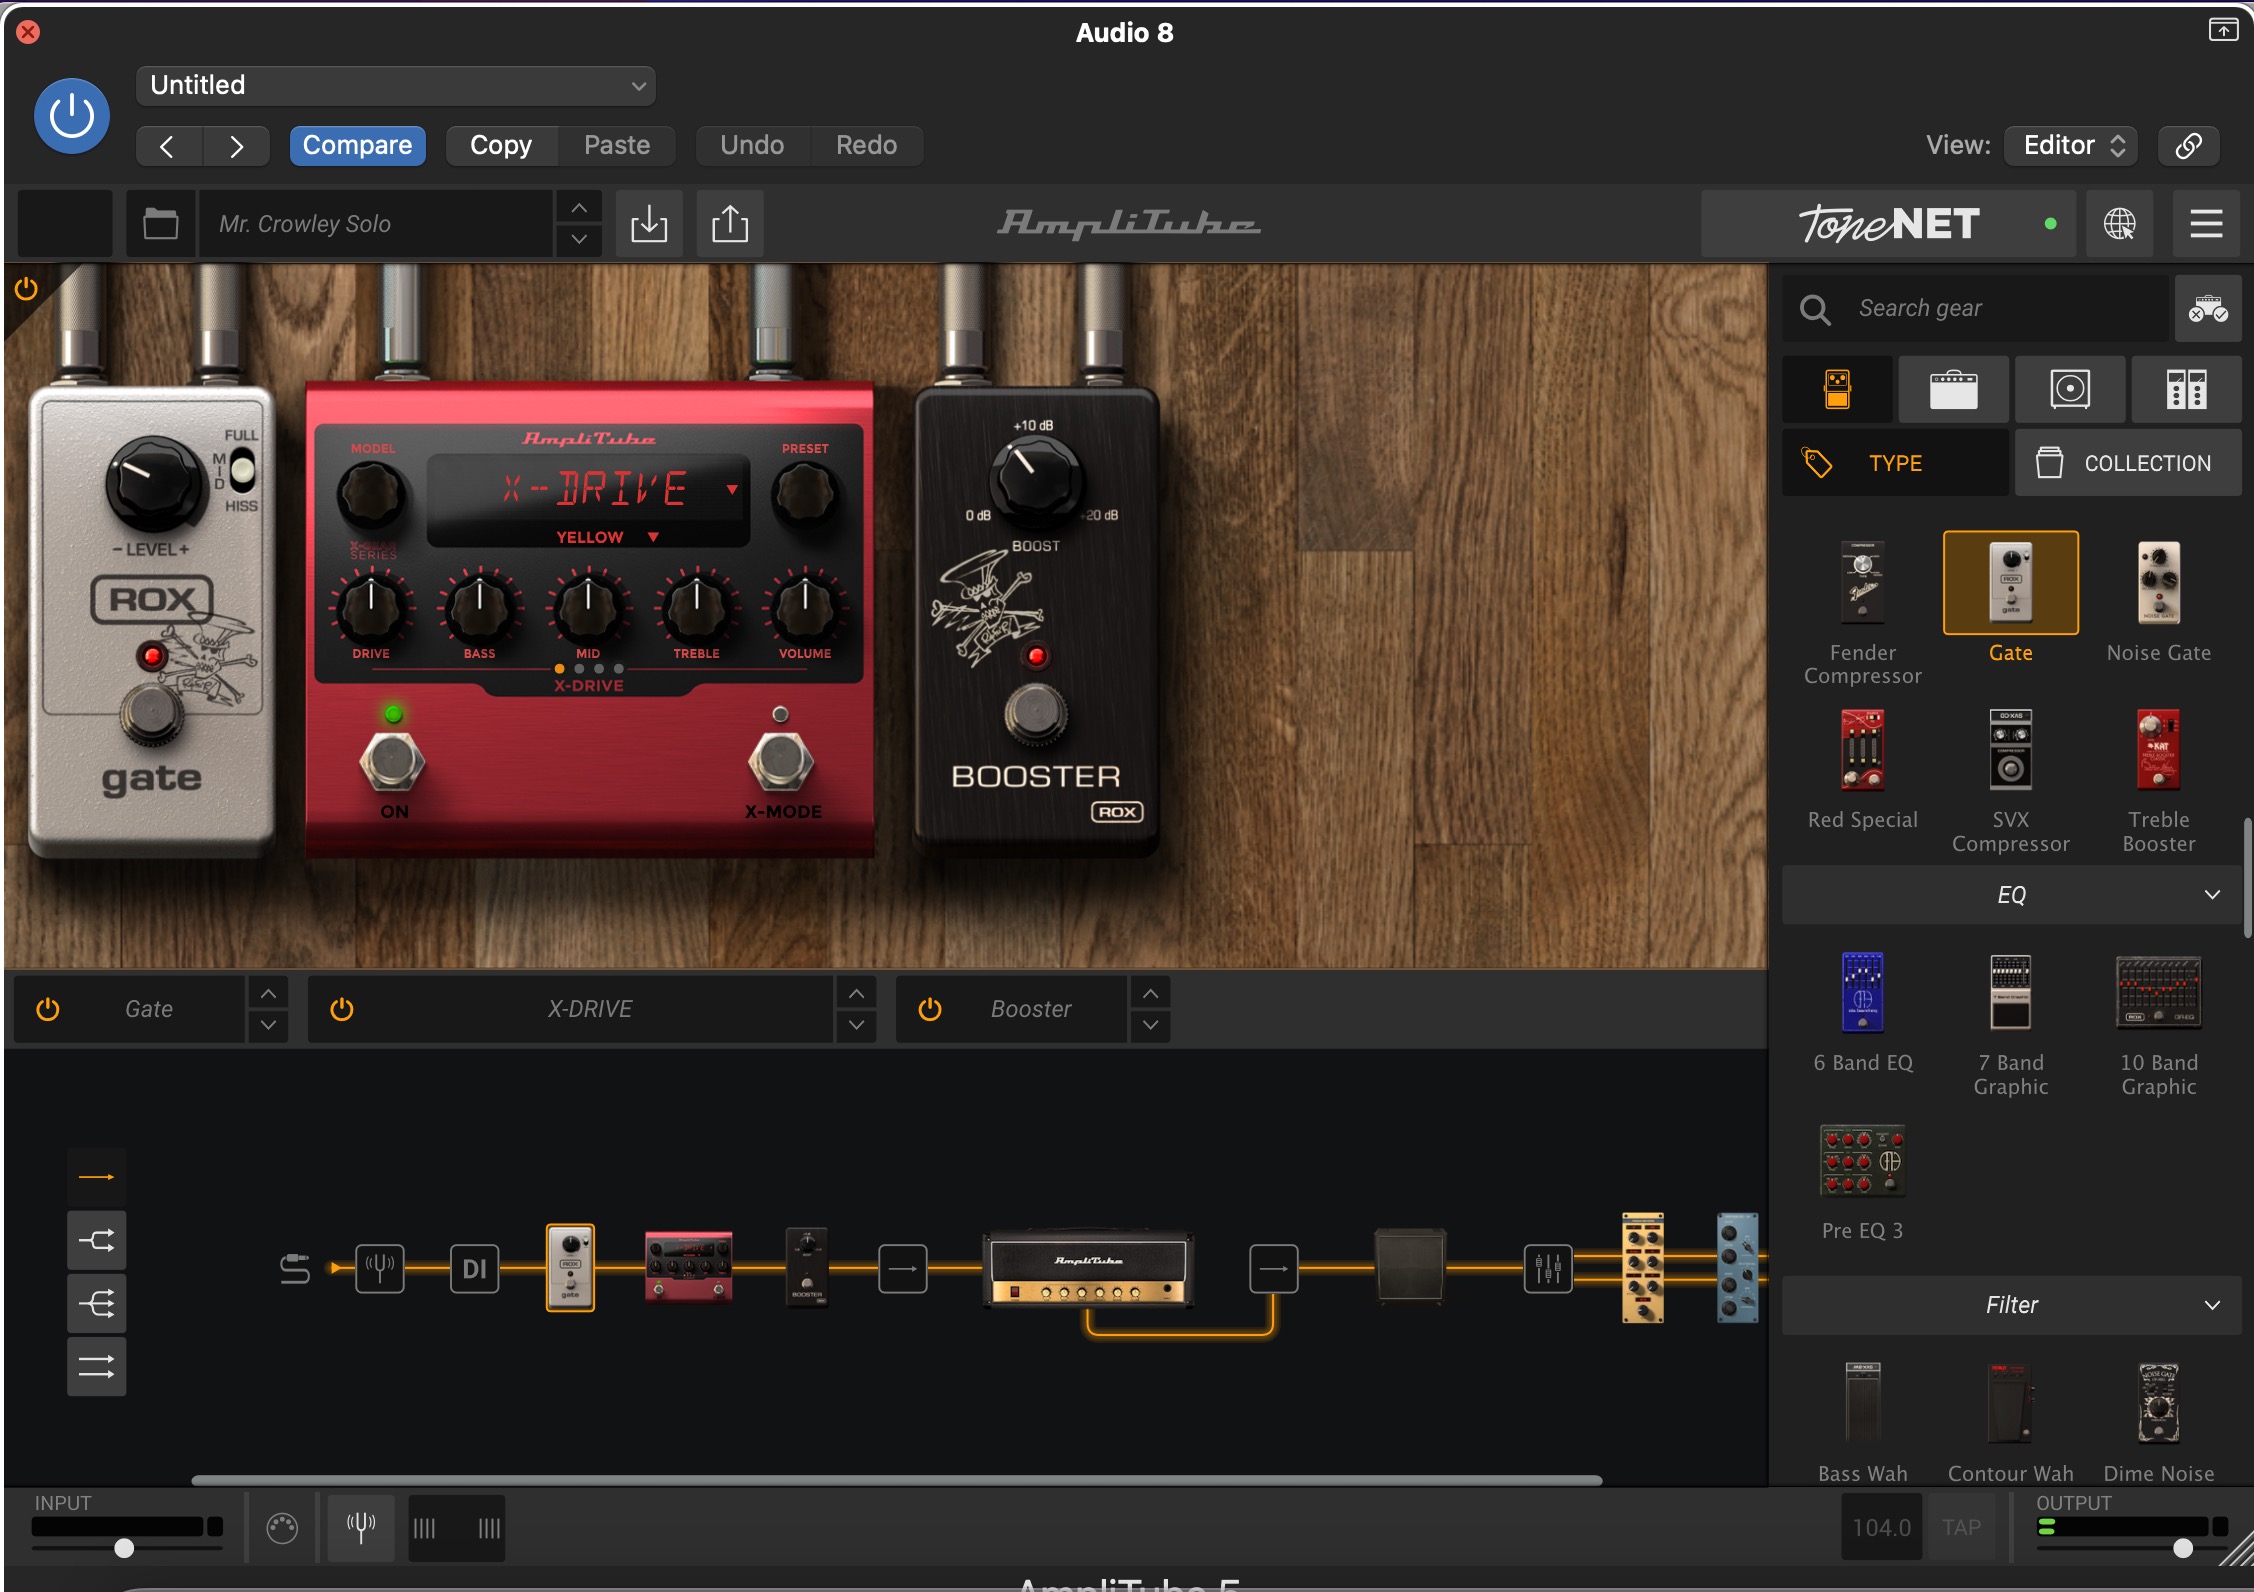Toggle the plugin main power button
The height and width of the screenshot is (1592, 2254).
click(x=72, y=116)
